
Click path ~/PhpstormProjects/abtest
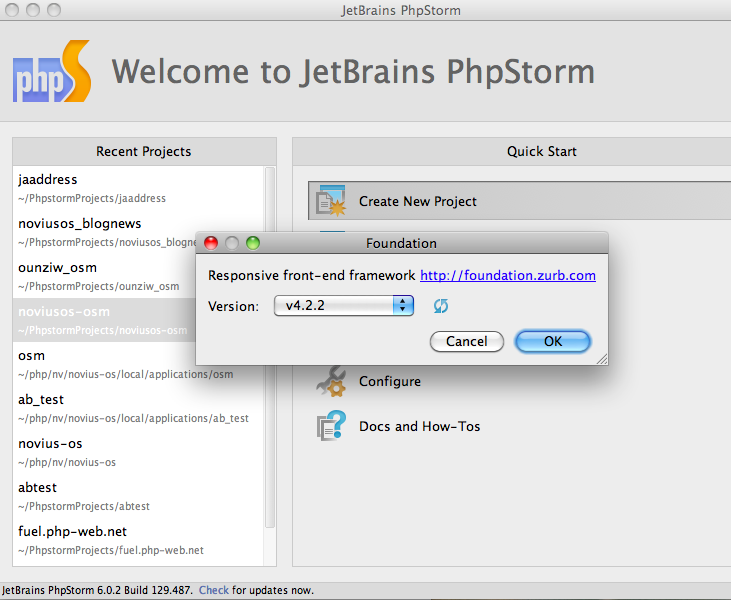pyautogui.click(x=84, y=506)
